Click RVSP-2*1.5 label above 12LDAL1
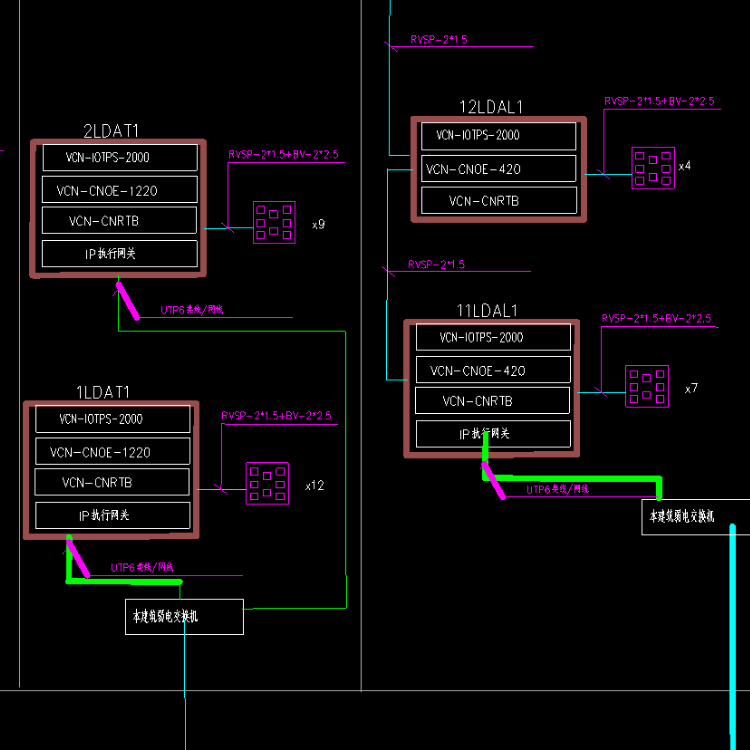This screenshot has height=750, width=750. click(439, 40)
